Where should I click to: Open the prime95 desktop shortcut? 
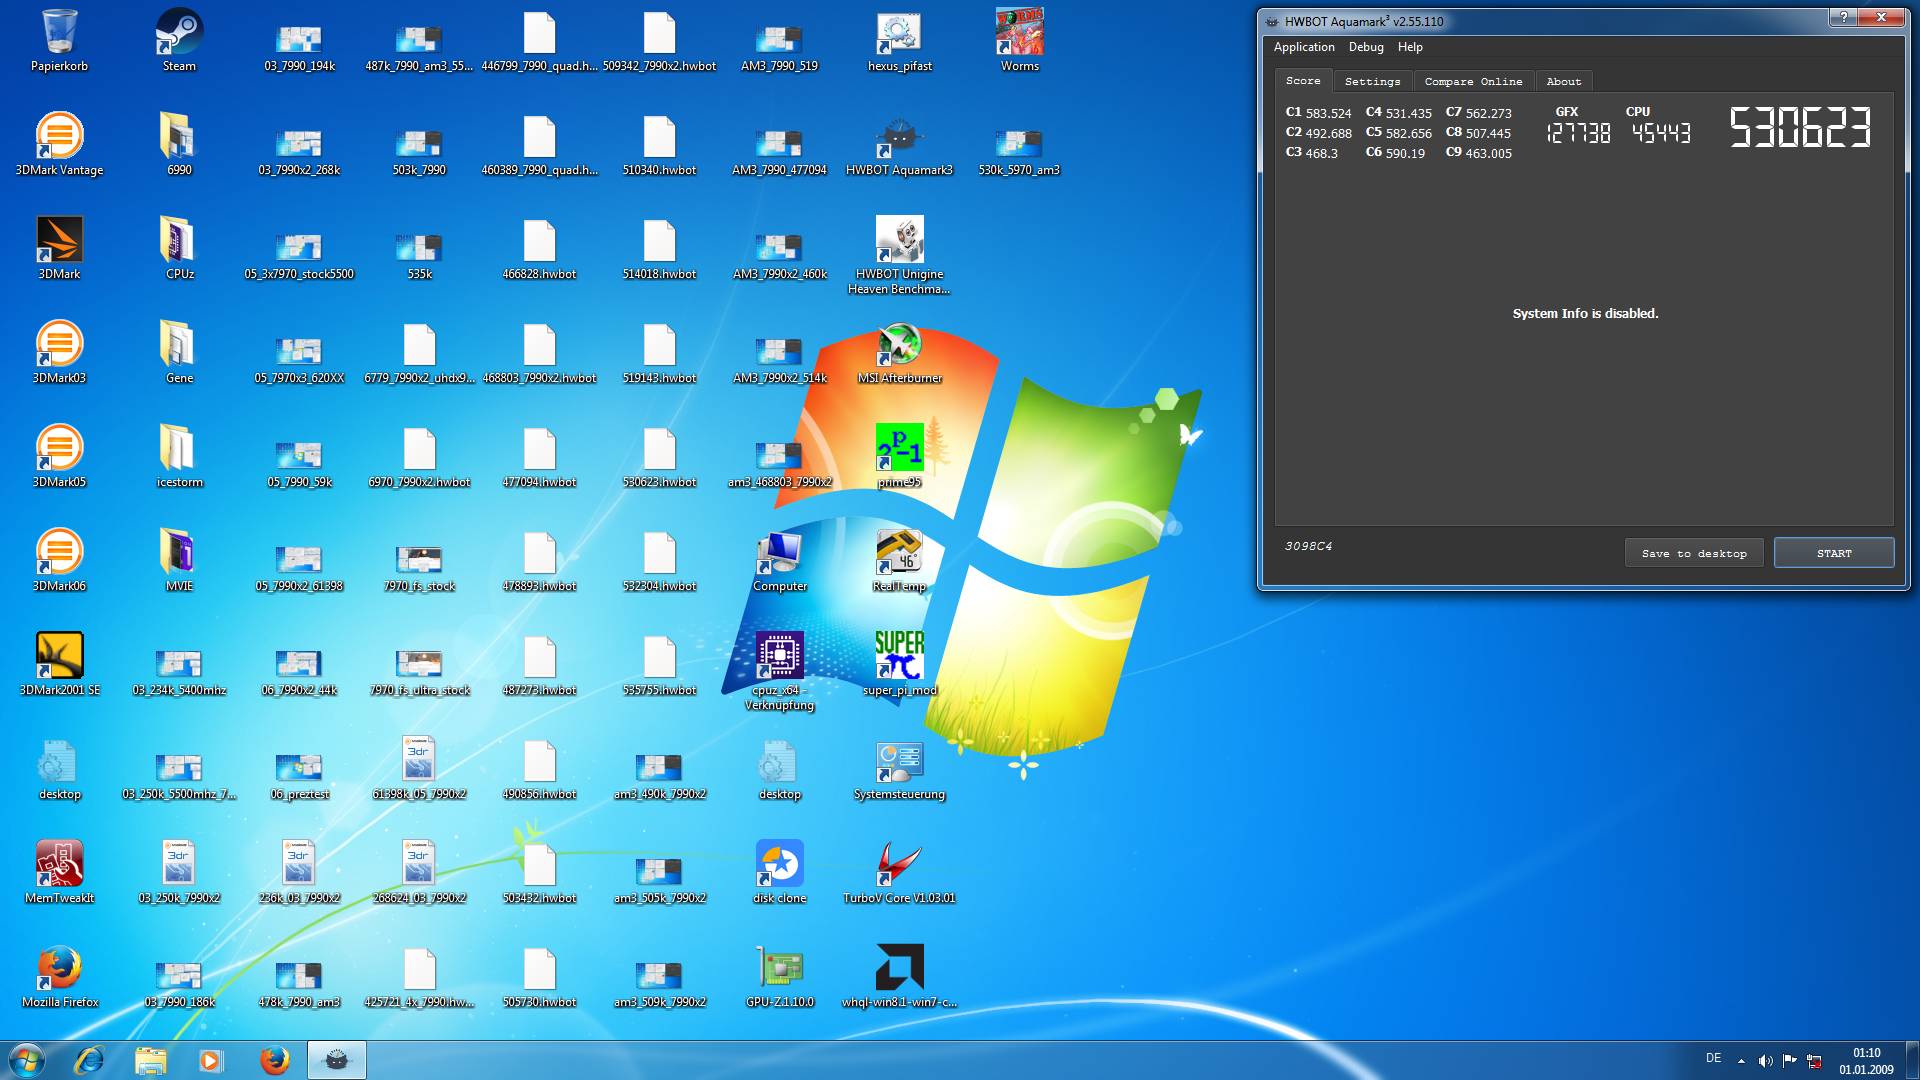[x=899, y=456]
